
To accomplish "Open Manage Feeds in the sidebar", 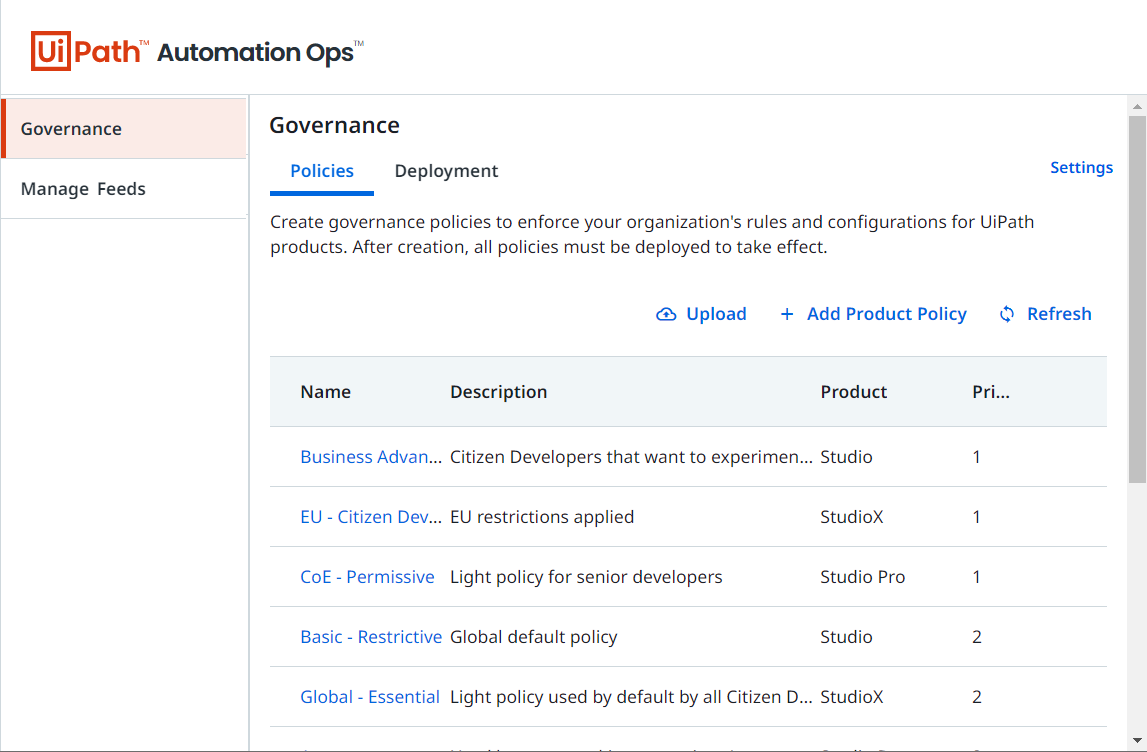I will pos(124,189).
